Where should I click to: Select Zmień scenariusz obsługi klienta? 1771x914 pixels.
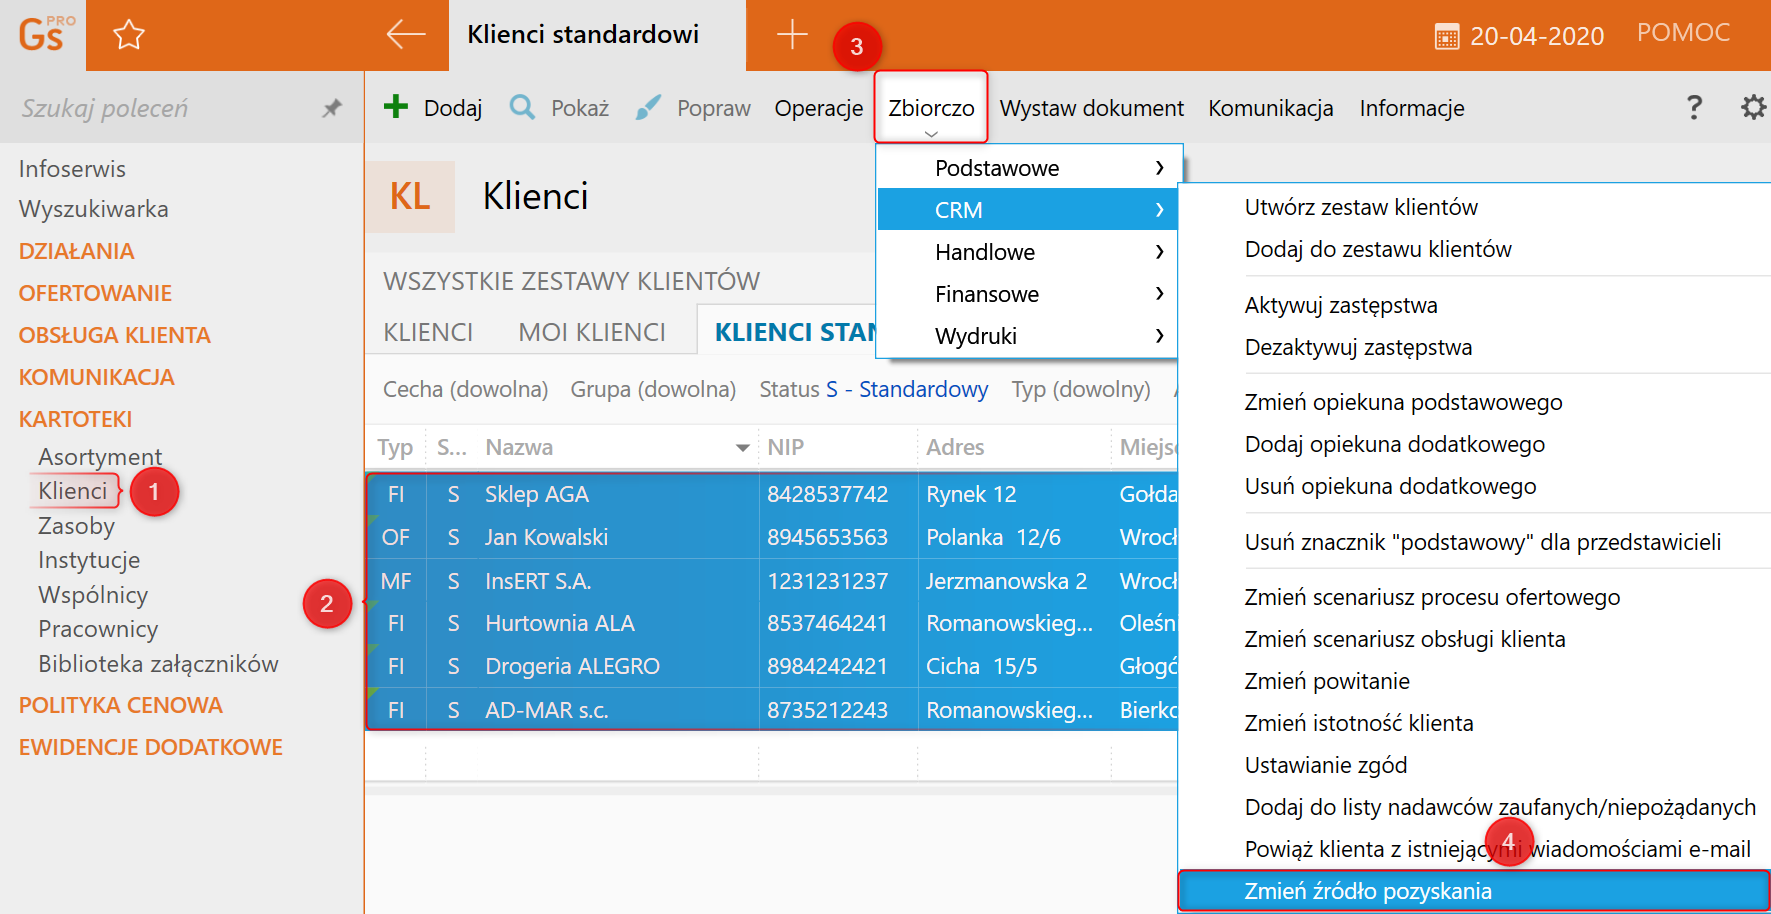(x=1405, y=639)
